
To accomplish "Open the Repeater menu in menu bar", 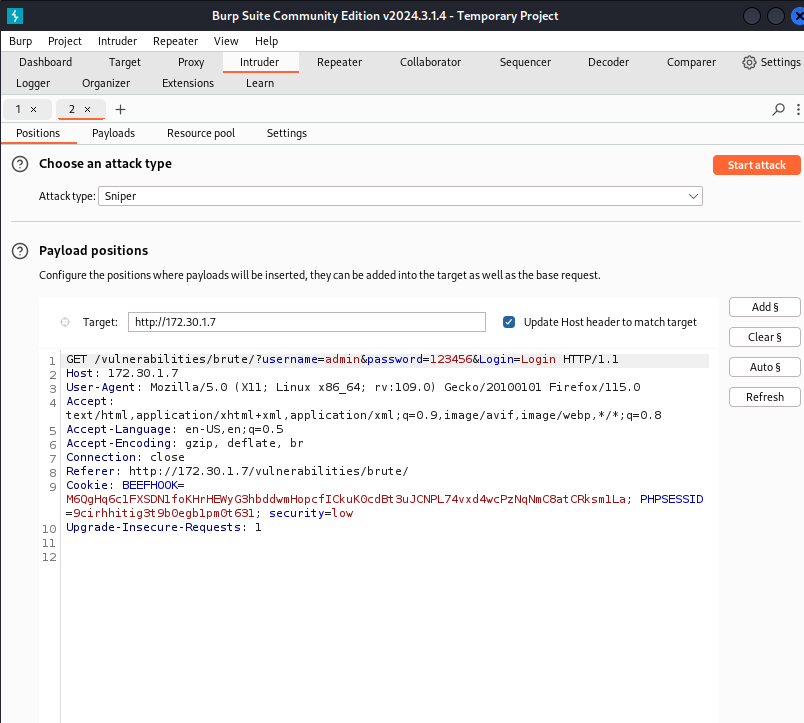I will click(175, 41).
